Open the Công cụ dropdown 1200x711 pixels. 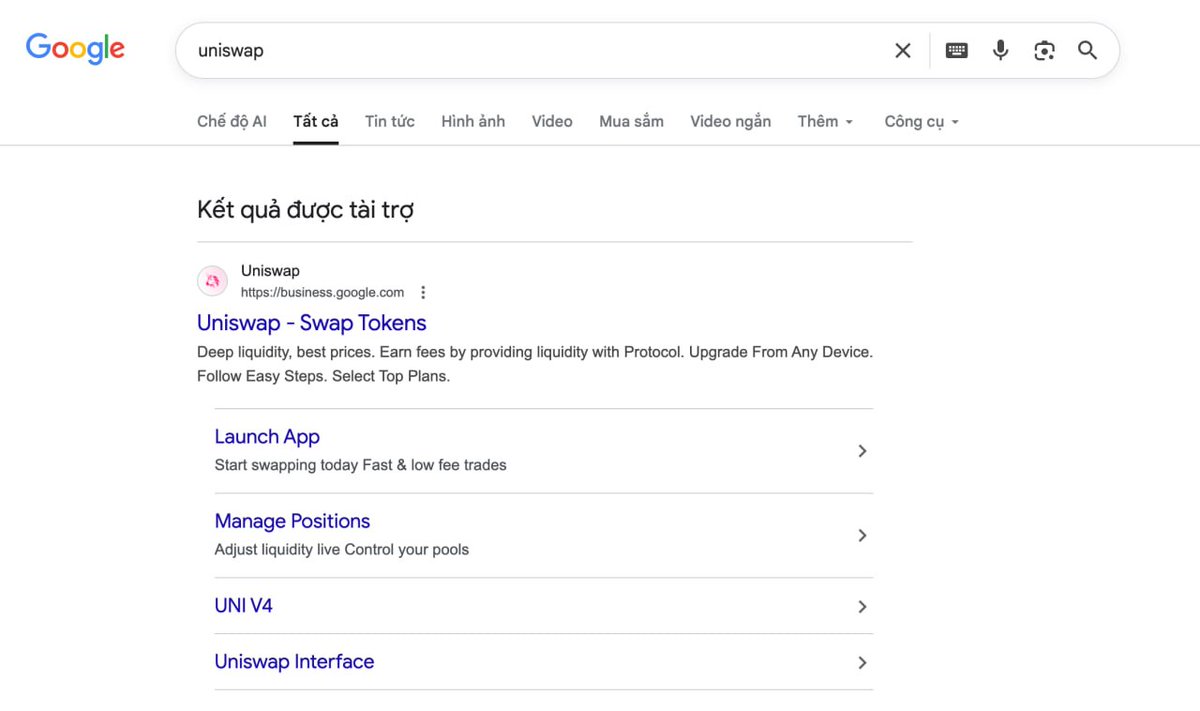pyautogui.click(x=921, y=121)
